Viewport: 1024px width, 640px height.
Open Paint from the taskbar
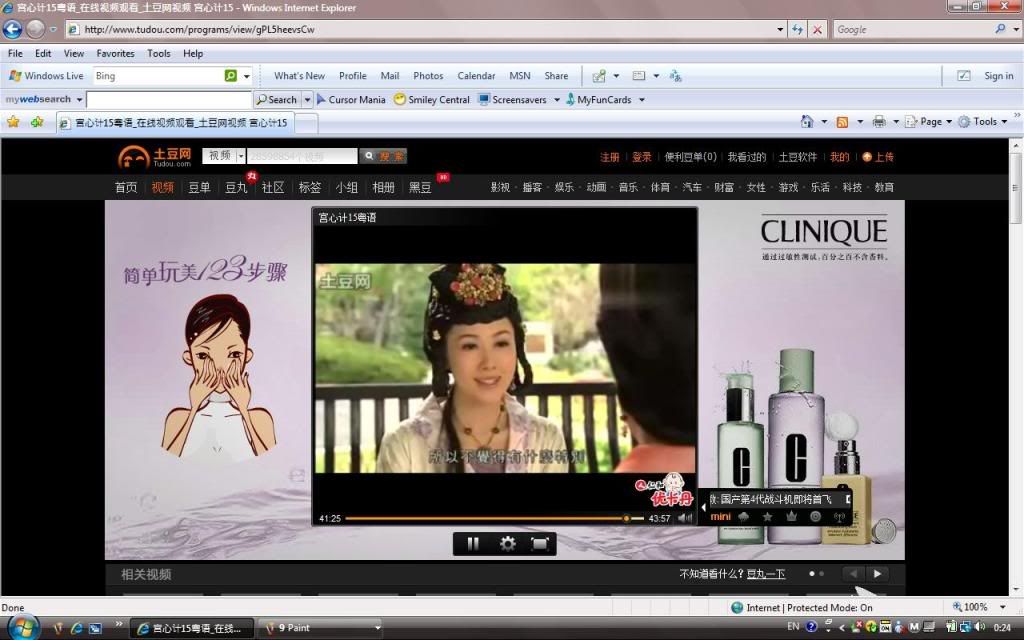320,628
